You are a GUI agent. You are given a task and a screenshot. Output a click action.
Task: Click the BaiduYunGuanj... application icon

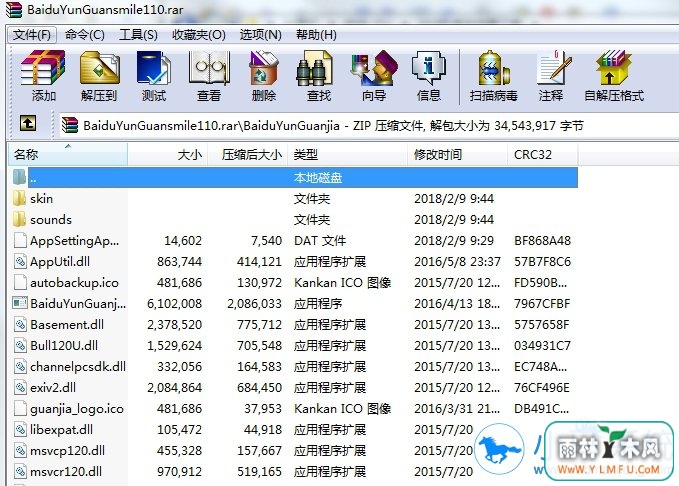pyautogui.click(x=20, y=303)
